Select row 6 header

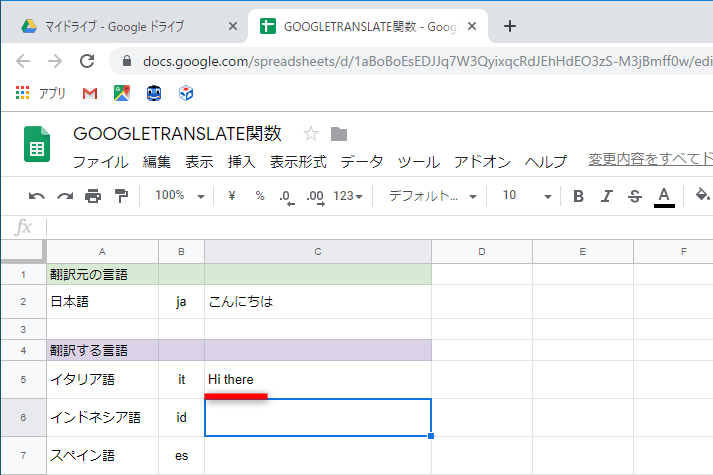[x=23, y=417]
